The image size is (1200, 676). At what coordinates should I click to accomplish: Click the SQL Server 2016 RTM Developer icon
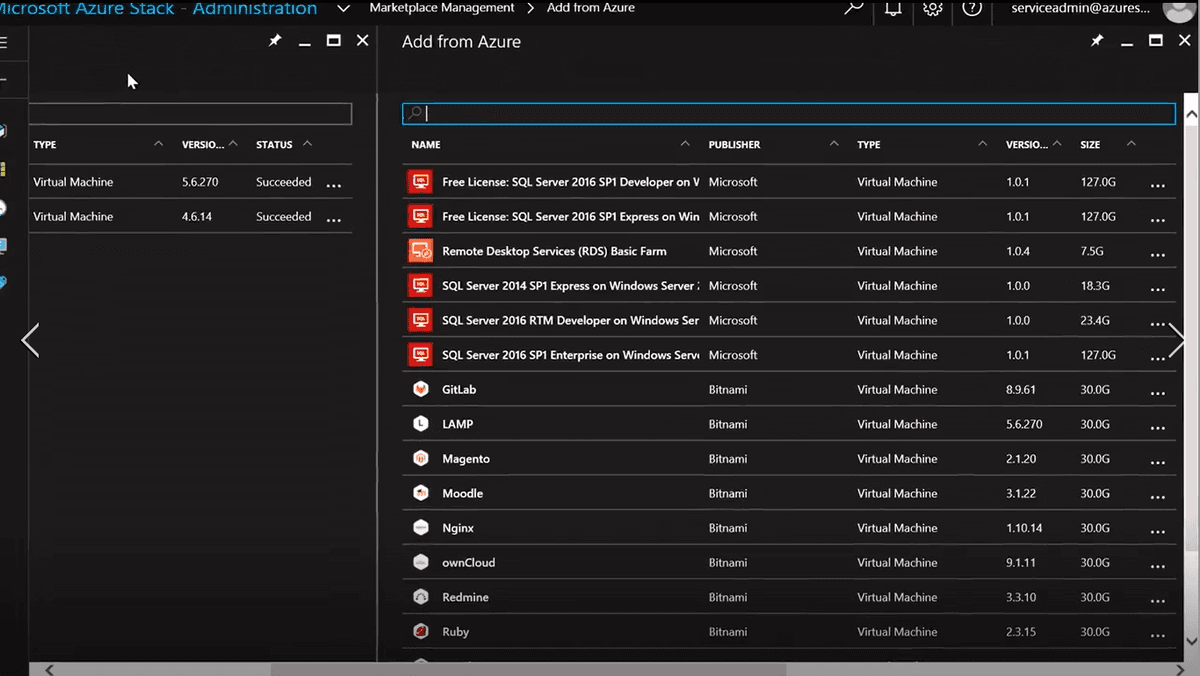coord(420,320)
